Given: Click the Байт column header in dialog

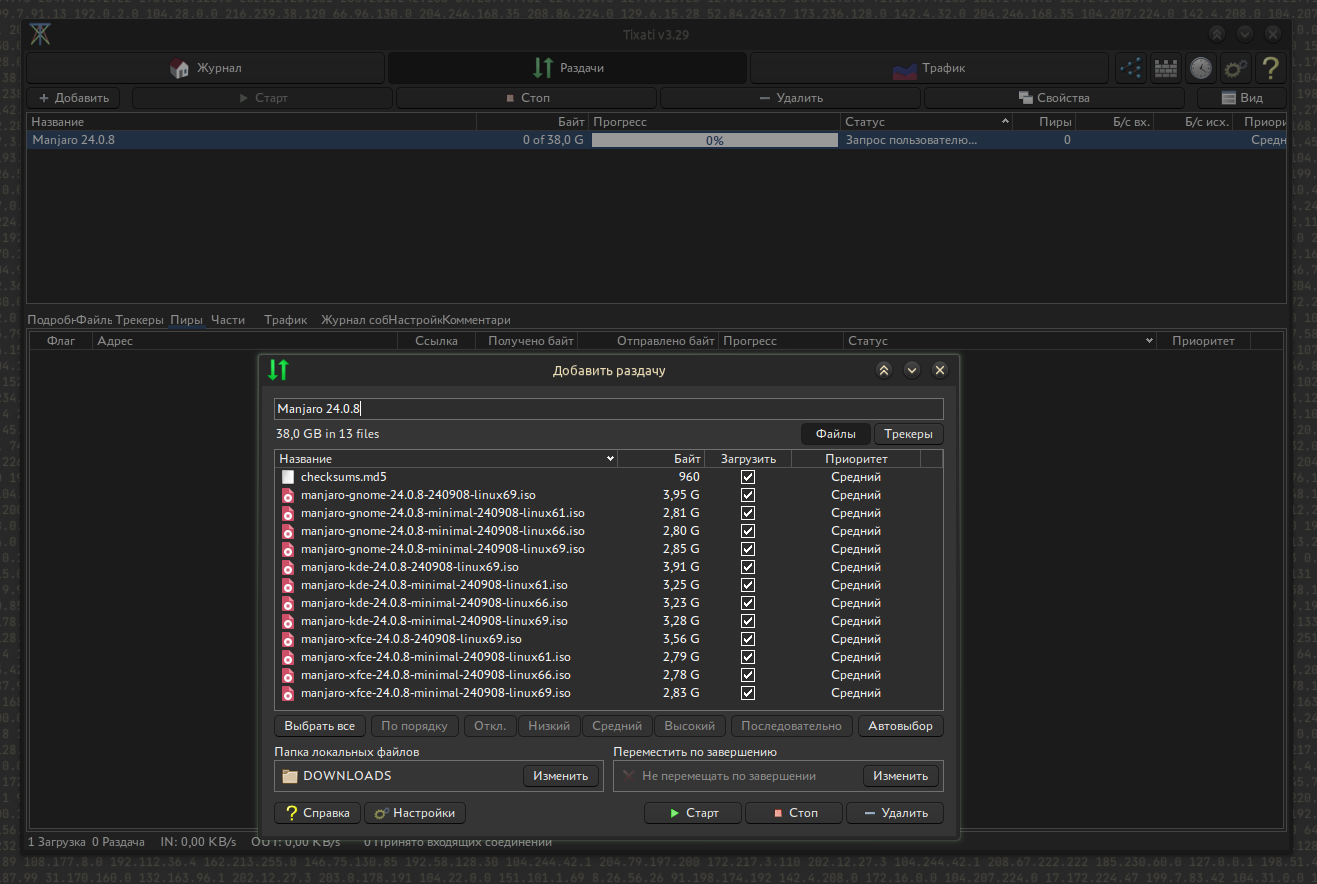Looking at the screenshot, I should (x=662, y=459).
